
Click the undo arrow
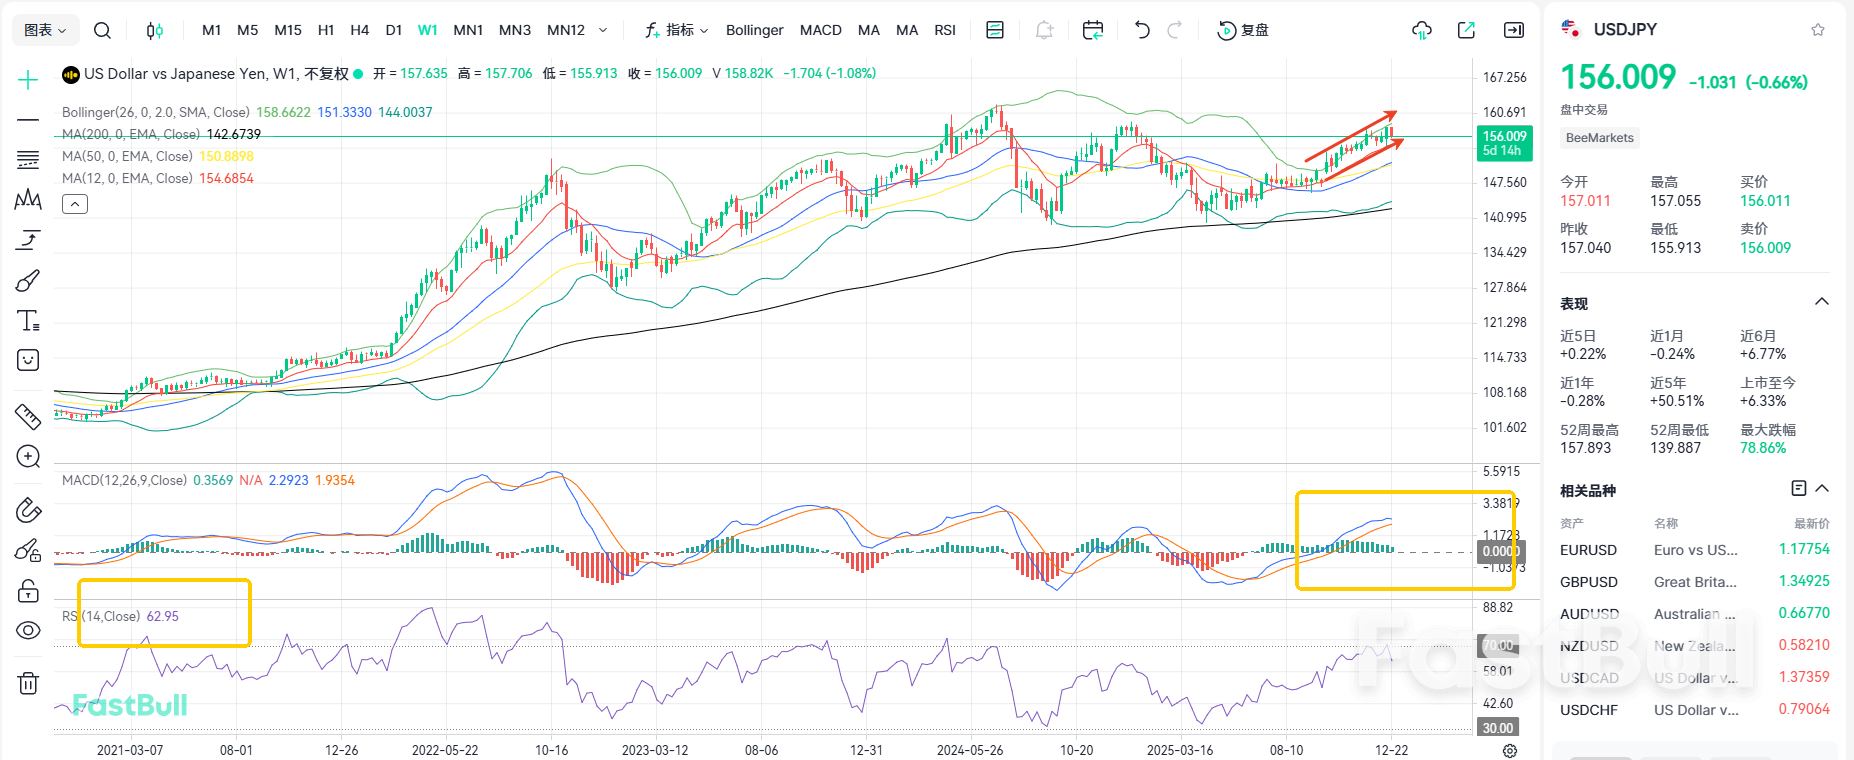click(x=1142, y=30)
